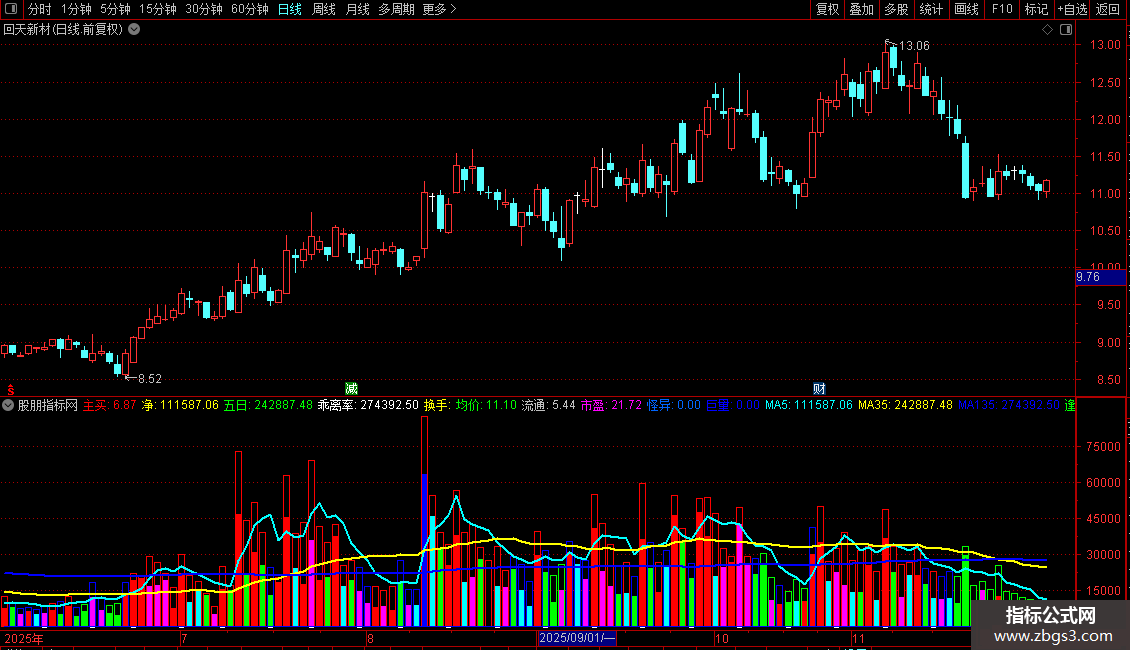
Task: Click the 怪异: 0.00 indicator value
Action: [x=674, y=405]
